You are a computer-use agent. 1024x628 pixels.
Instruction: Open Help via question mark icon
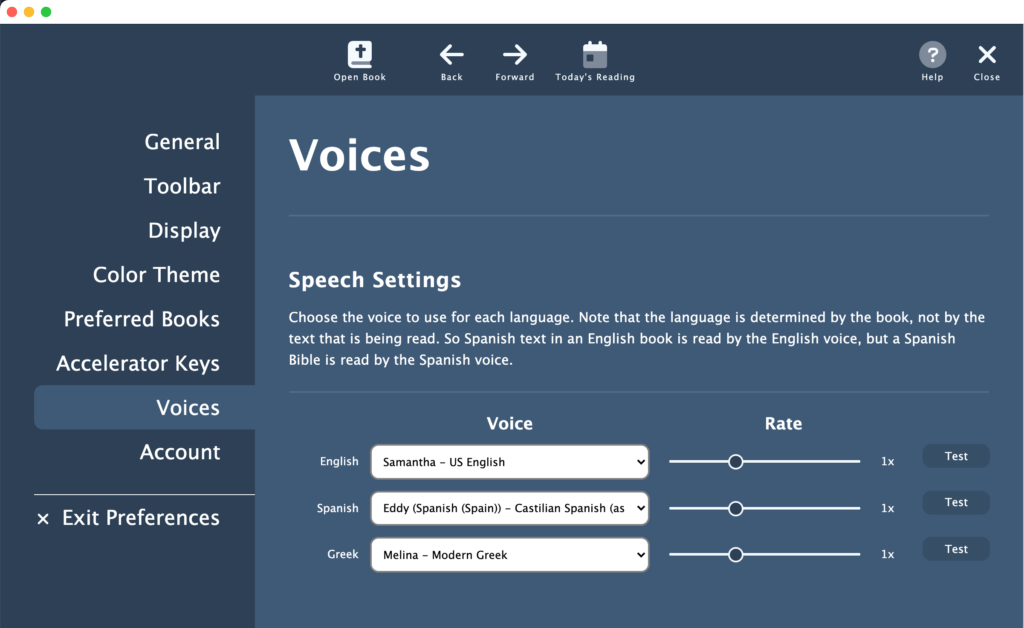coord(932,55)
